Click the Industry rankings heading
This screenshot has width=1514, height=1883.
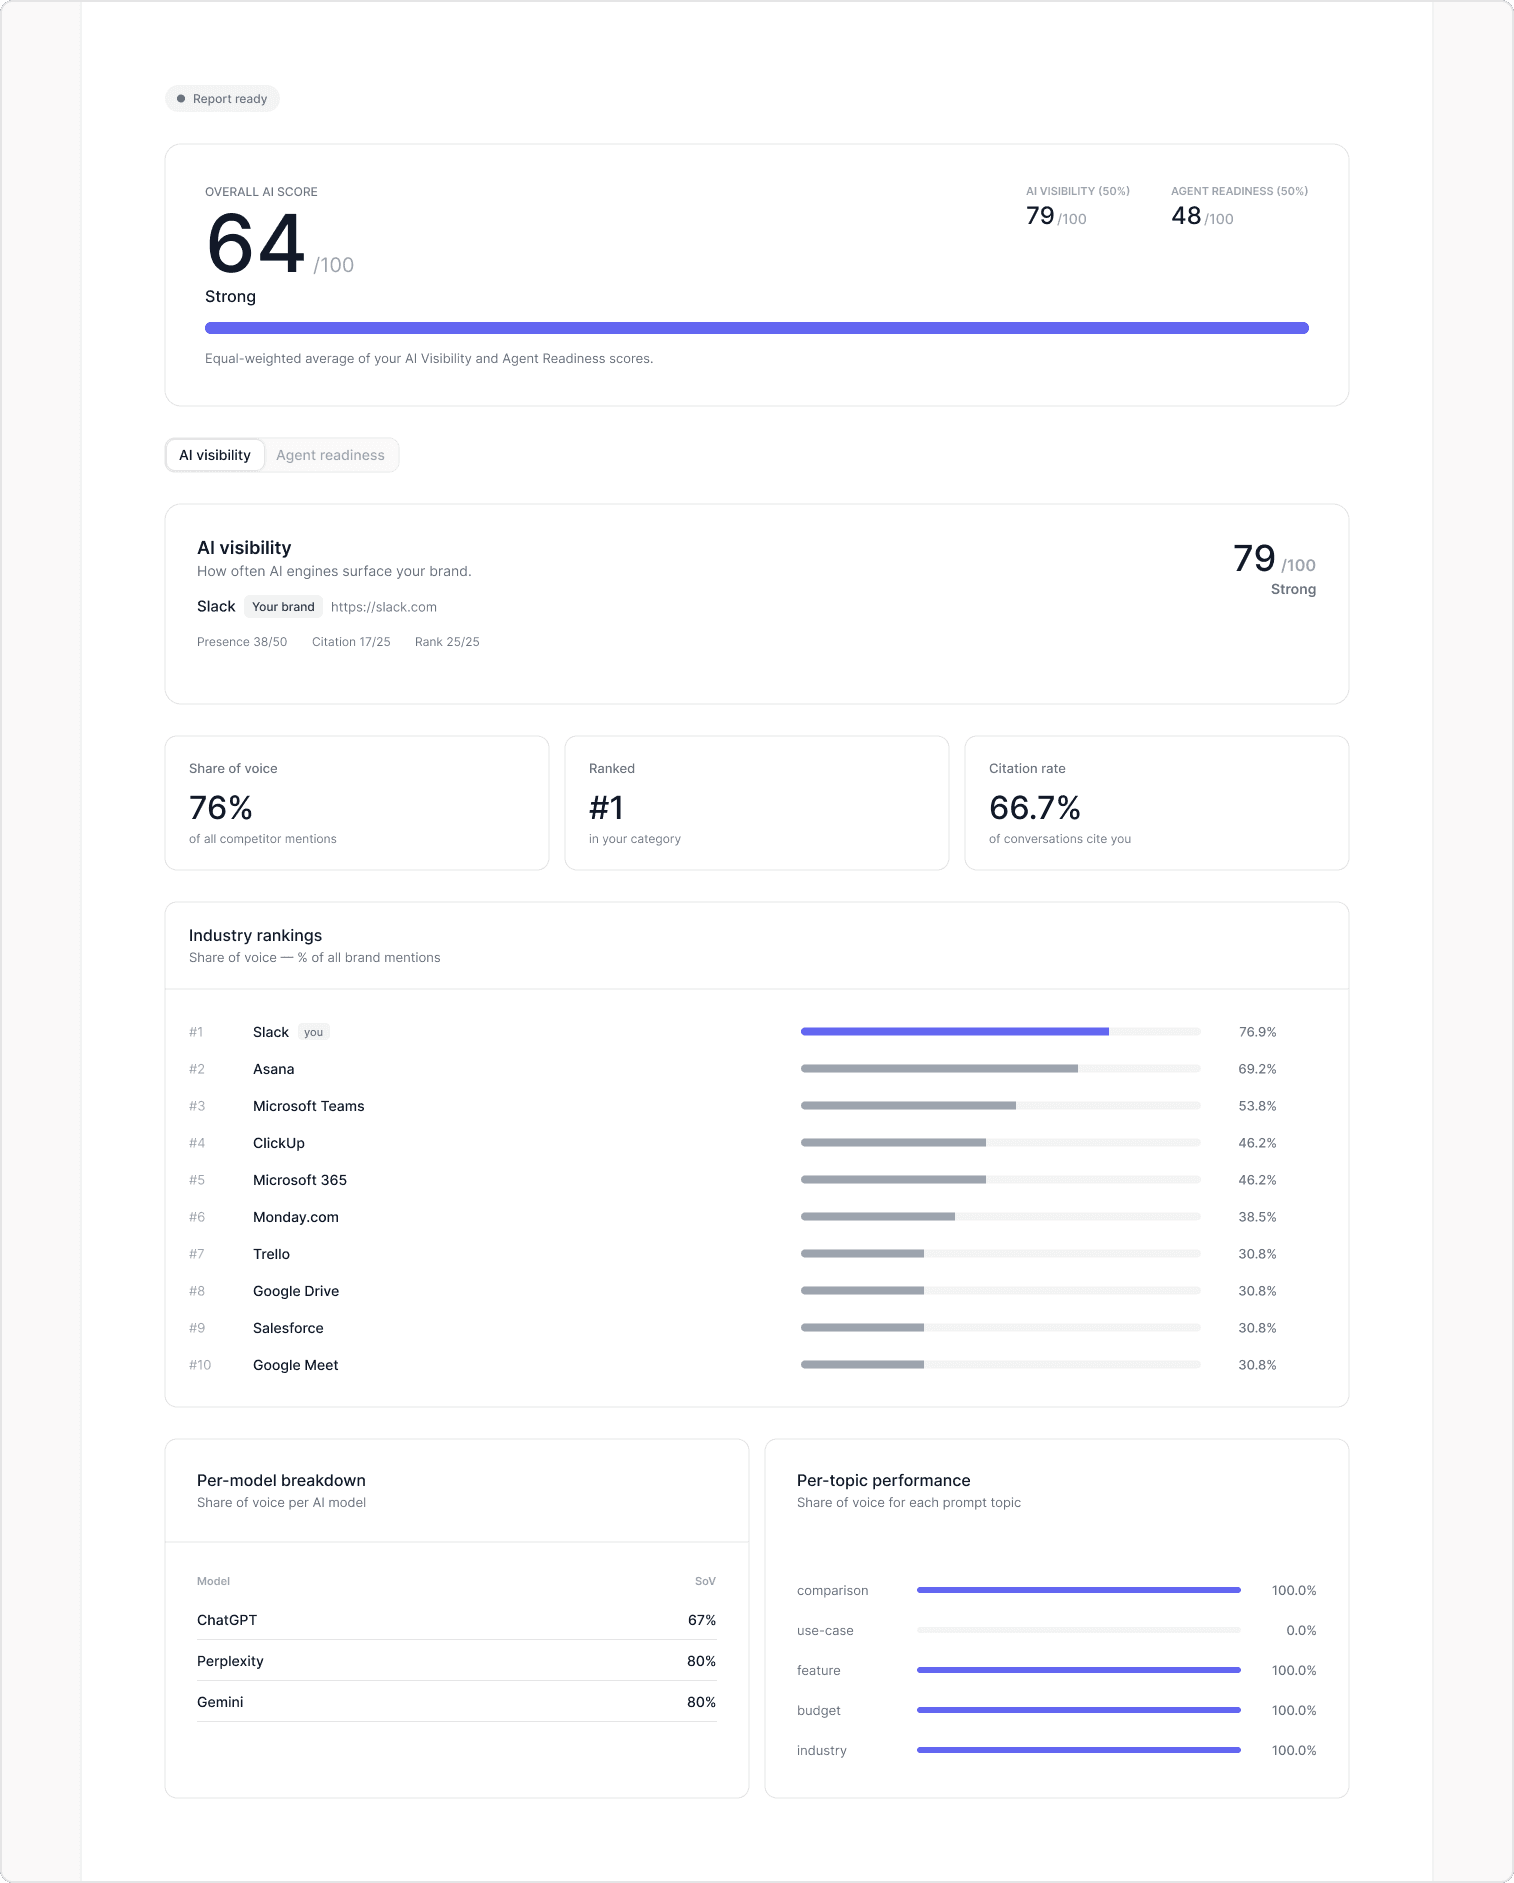[255, 935]
